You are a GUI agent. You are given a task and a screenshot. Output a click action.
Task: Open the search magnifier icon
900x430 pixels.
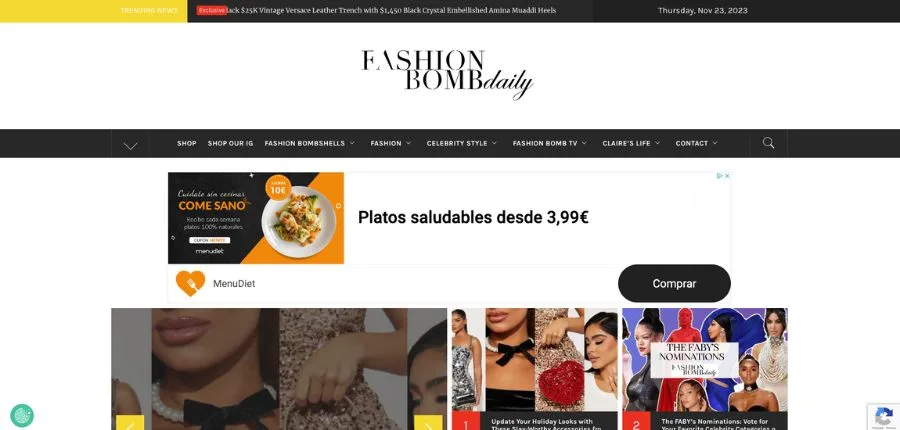coord(768,143)
